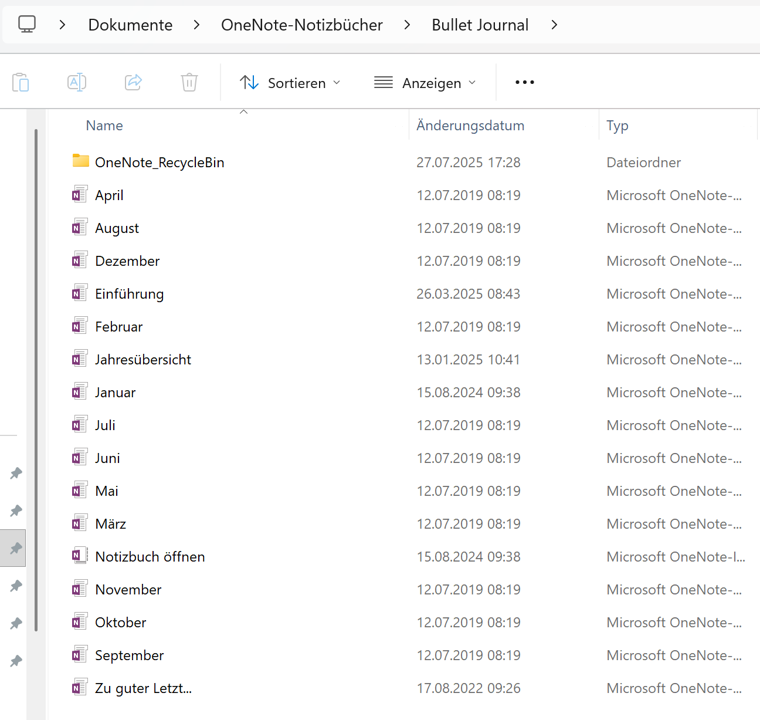Click the delete trash can icon
The height and width of the screenshot is (720, 760).
pos(189,83)
